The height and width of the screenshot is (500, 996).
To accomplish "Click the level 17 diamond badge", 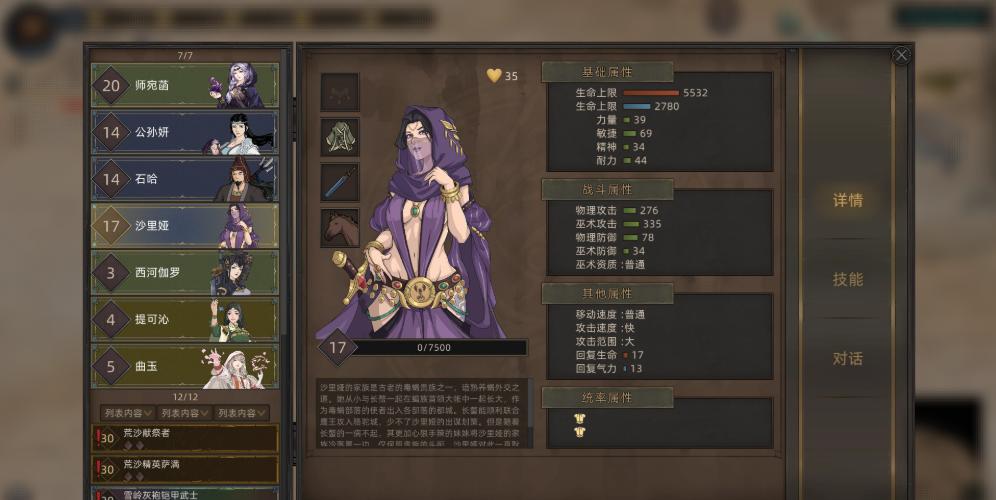I will [x=337, y=348].
